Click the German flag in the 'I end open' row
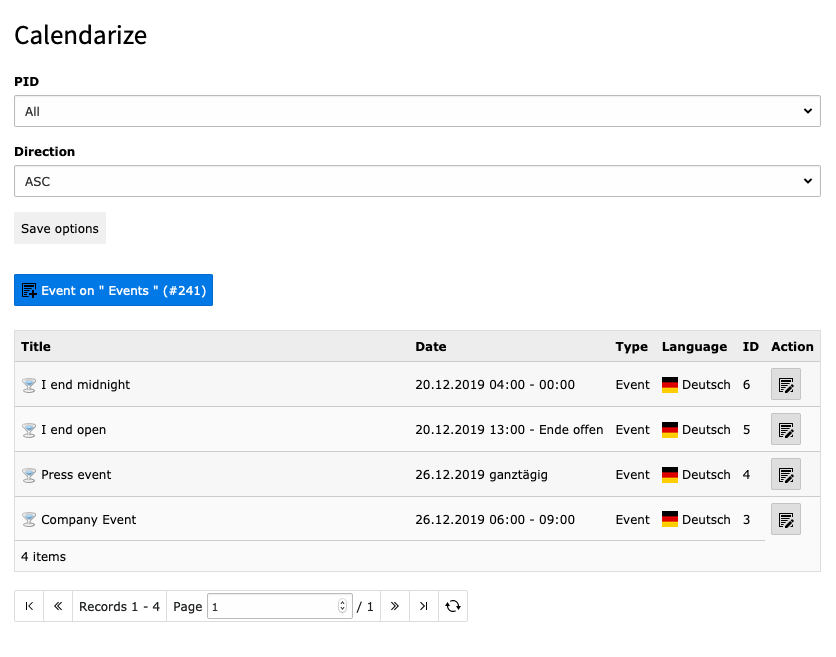Viewport: 836px width, 657px height. [x=670, y=429]
